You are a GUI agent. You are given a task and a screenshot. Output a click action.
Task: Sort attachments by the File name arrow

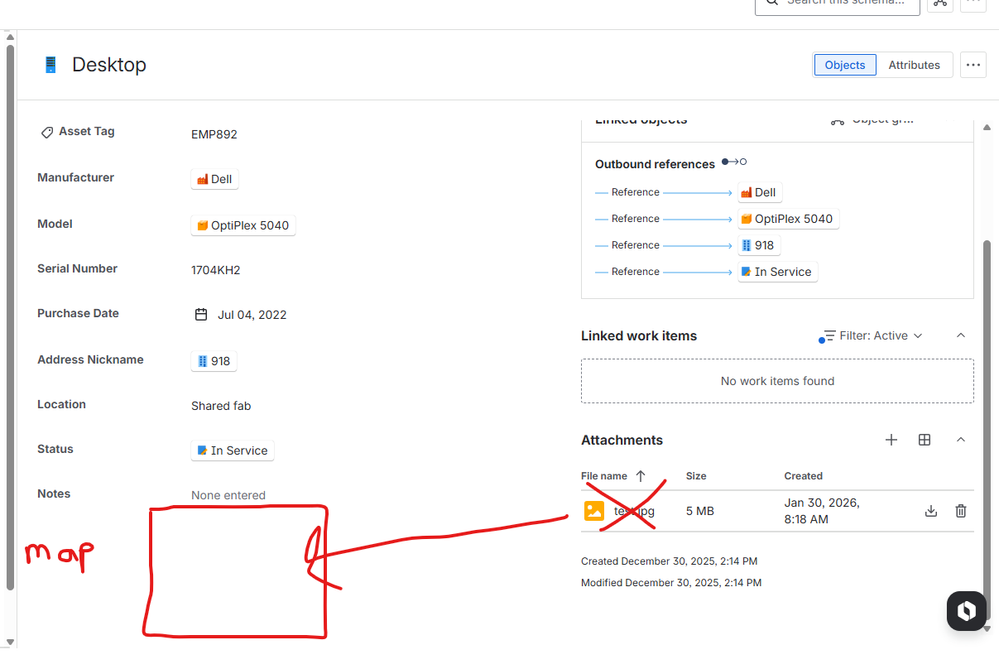641,476
